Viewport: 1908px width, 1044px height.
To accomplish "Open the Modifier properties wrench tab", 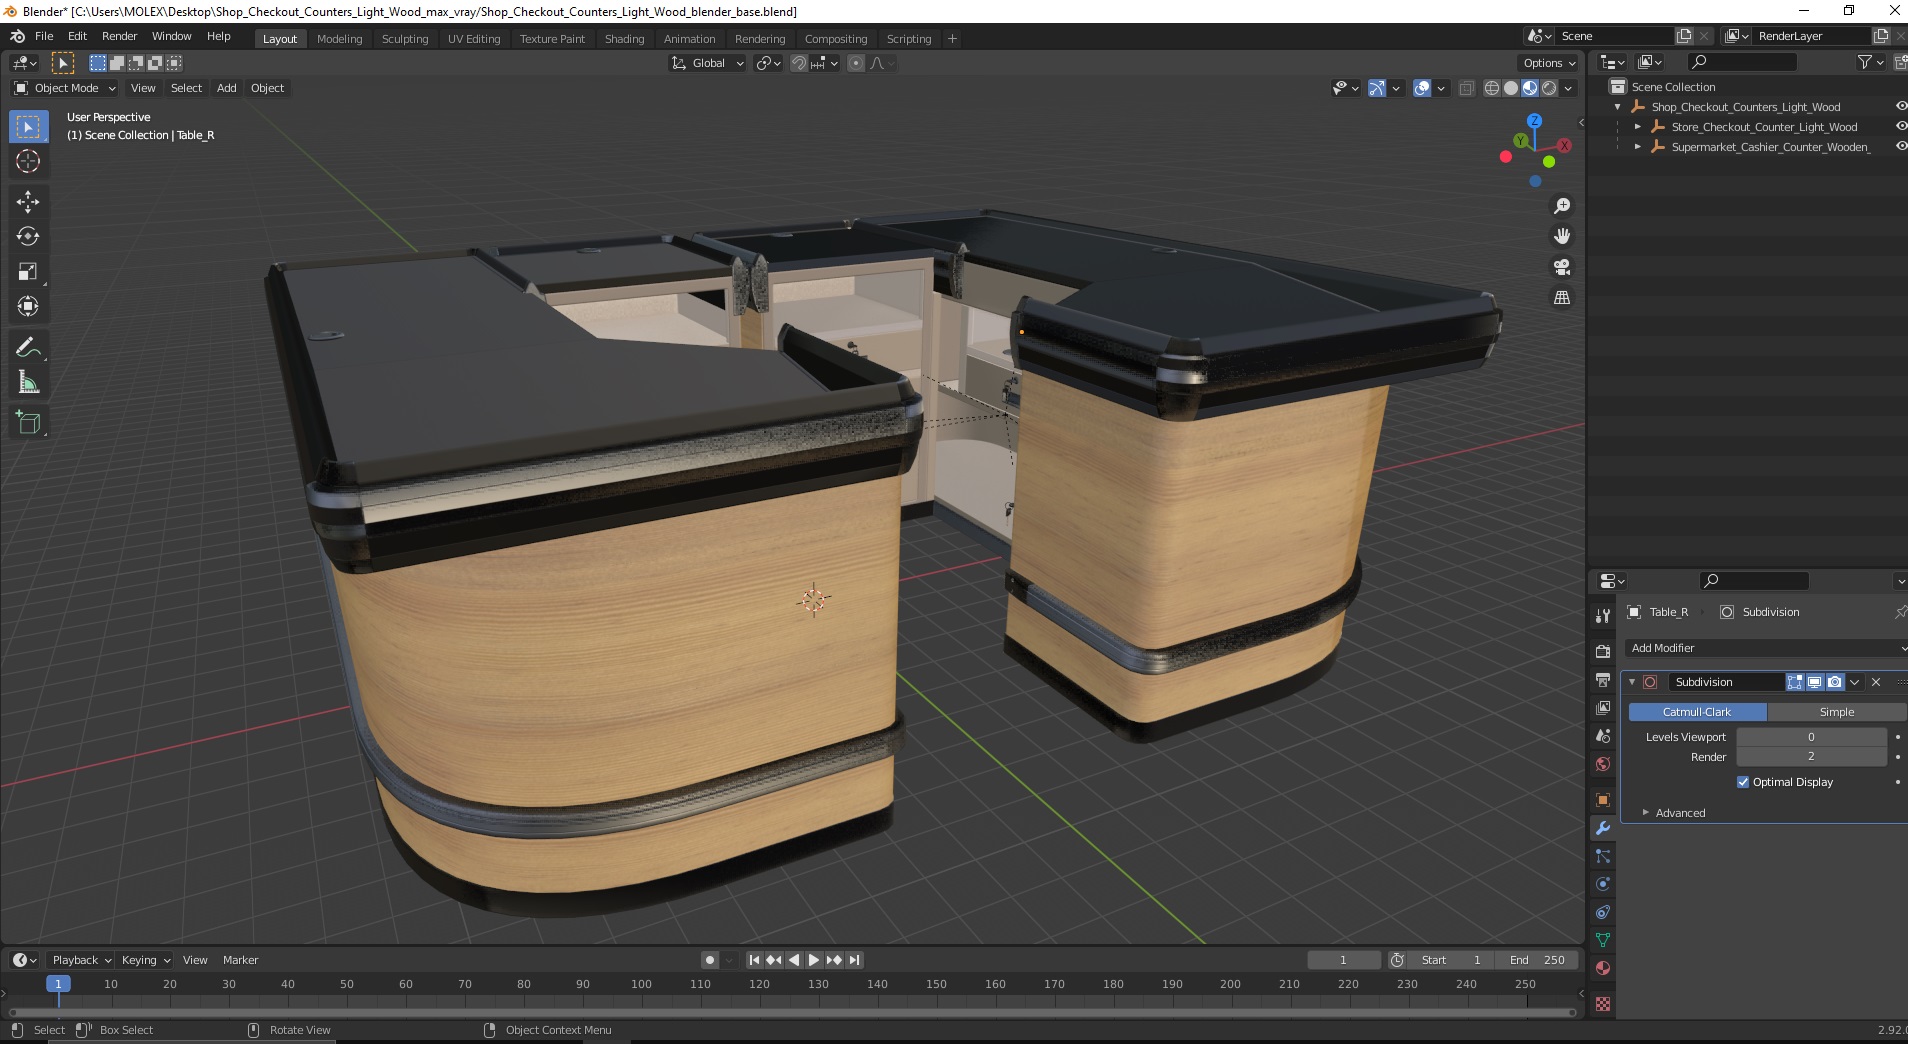I will (1603, 828).
